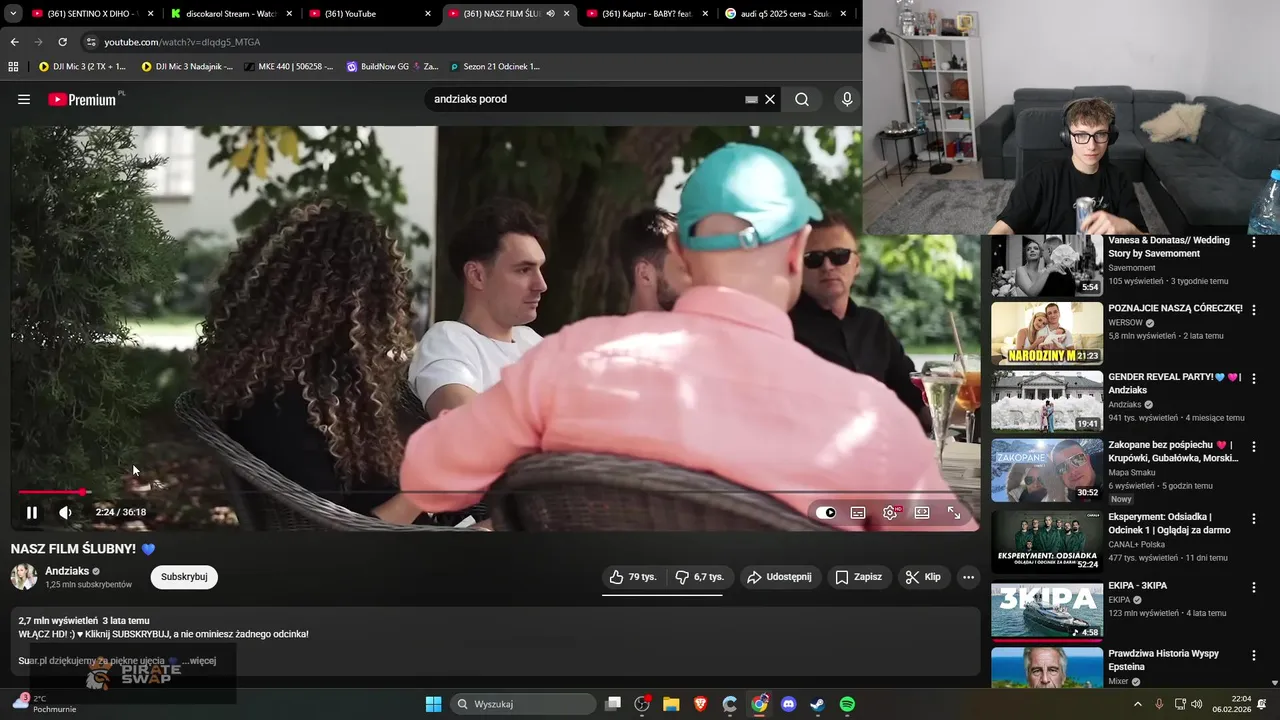Switch to audi q5 2025 cena tab

[x=785, y=14]
